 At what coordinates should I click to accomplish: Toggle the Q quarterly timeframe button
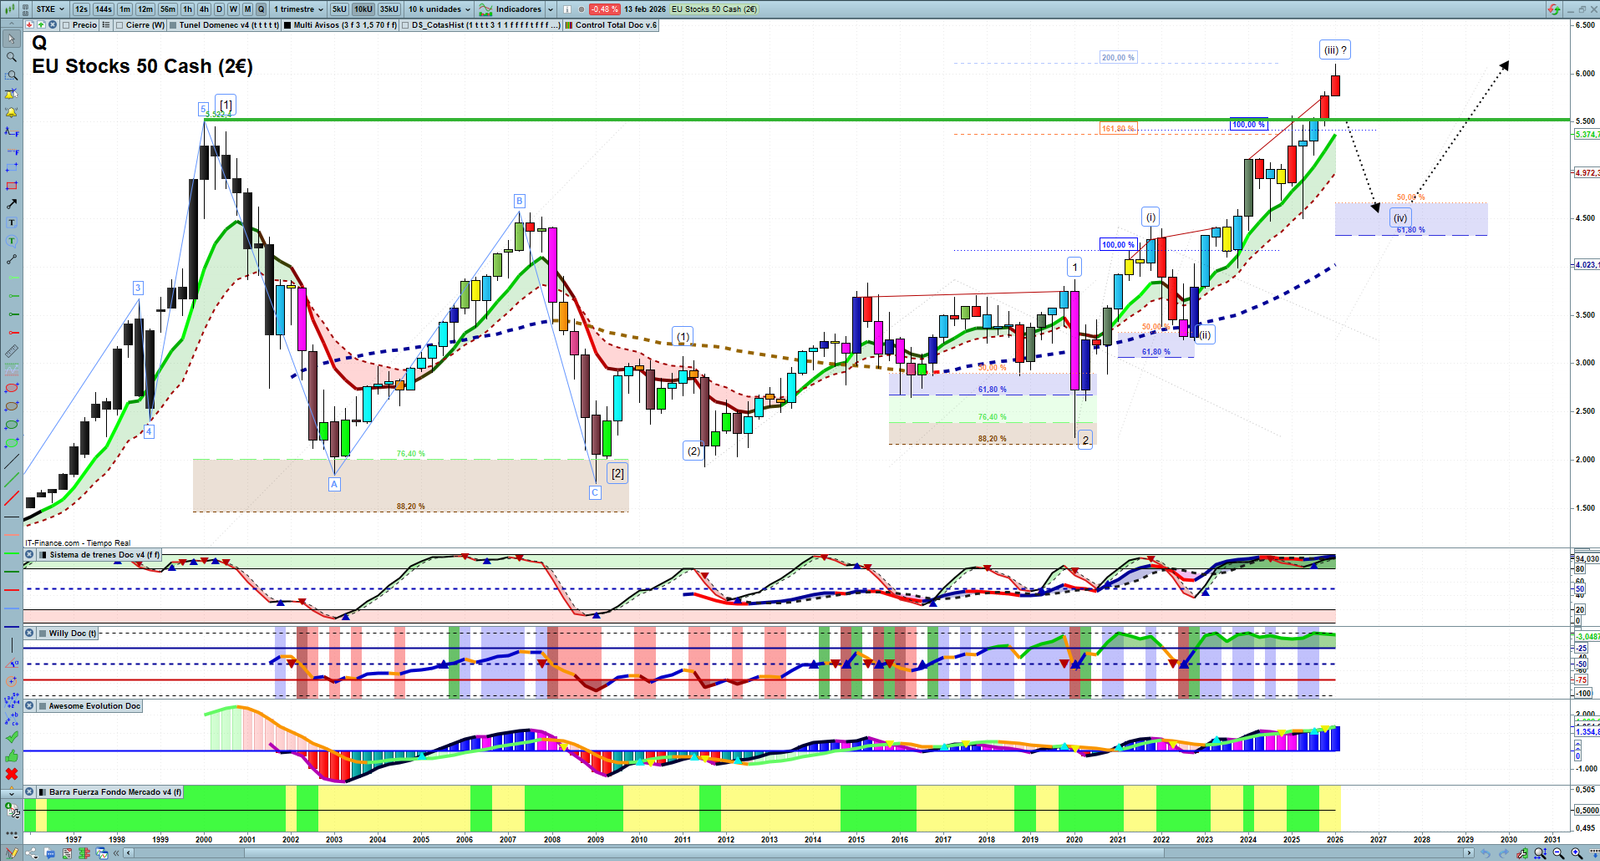262,9
